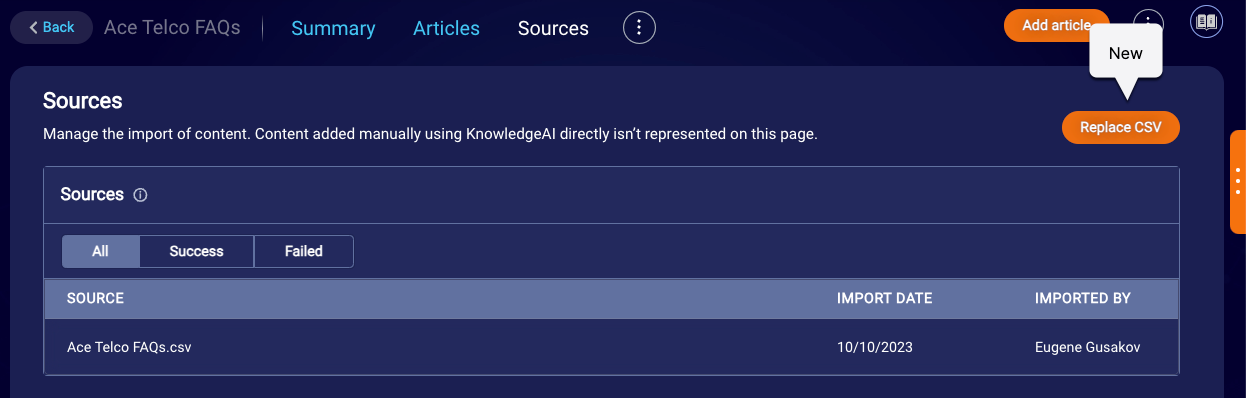The image size is (1246, 398).
Task: Go back using the Back button
Action: click(x=51, y=27)
